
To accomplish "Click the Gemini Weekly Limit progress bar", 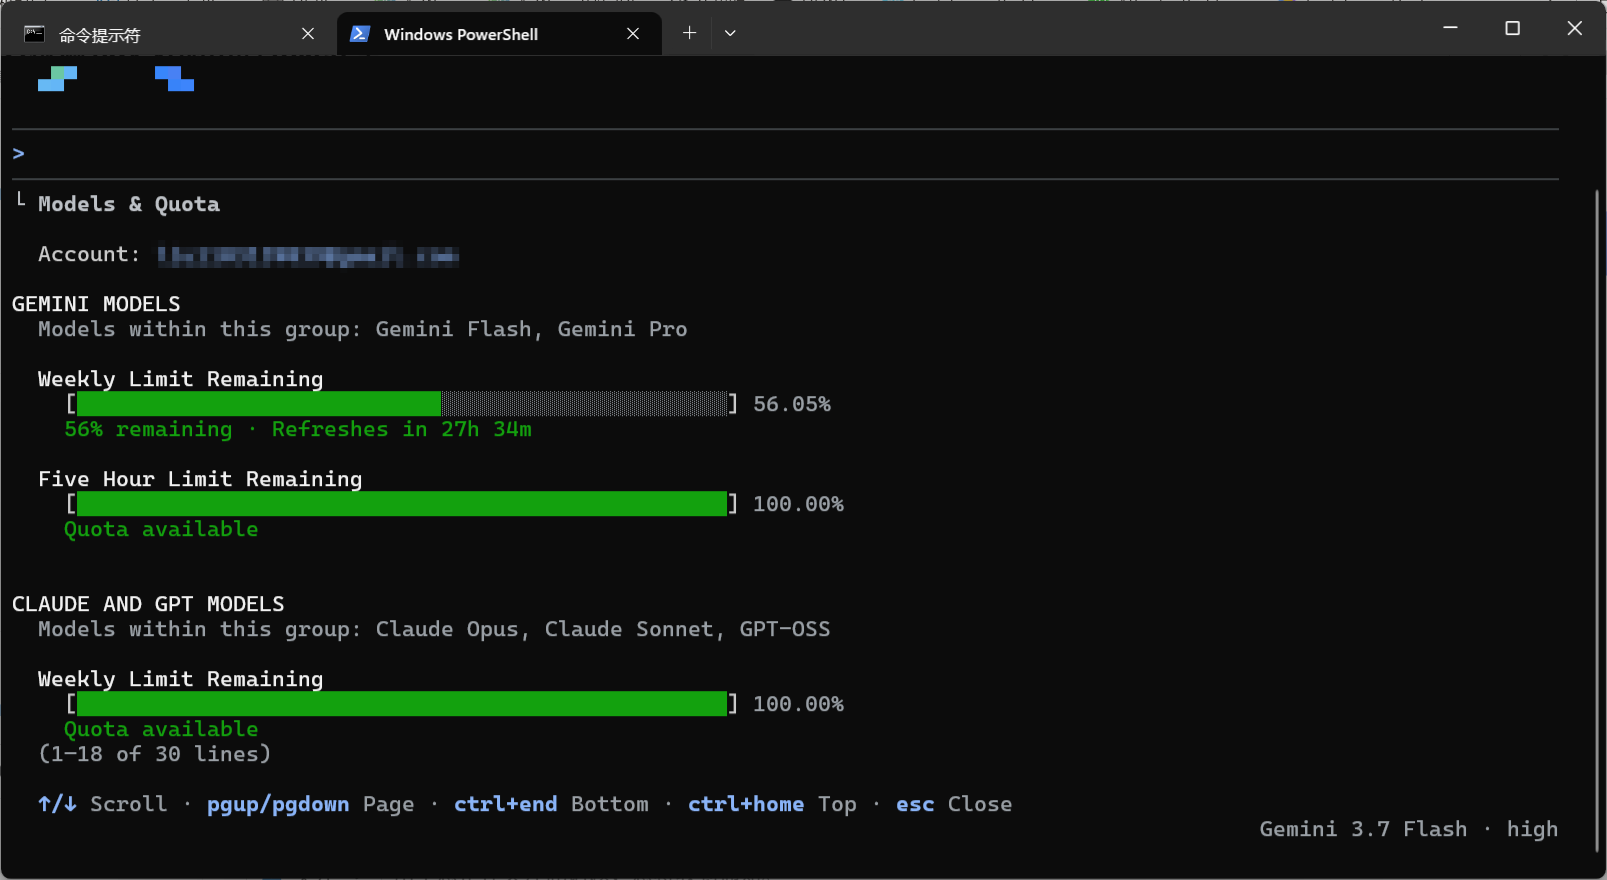I will click(x=402, y=404).
